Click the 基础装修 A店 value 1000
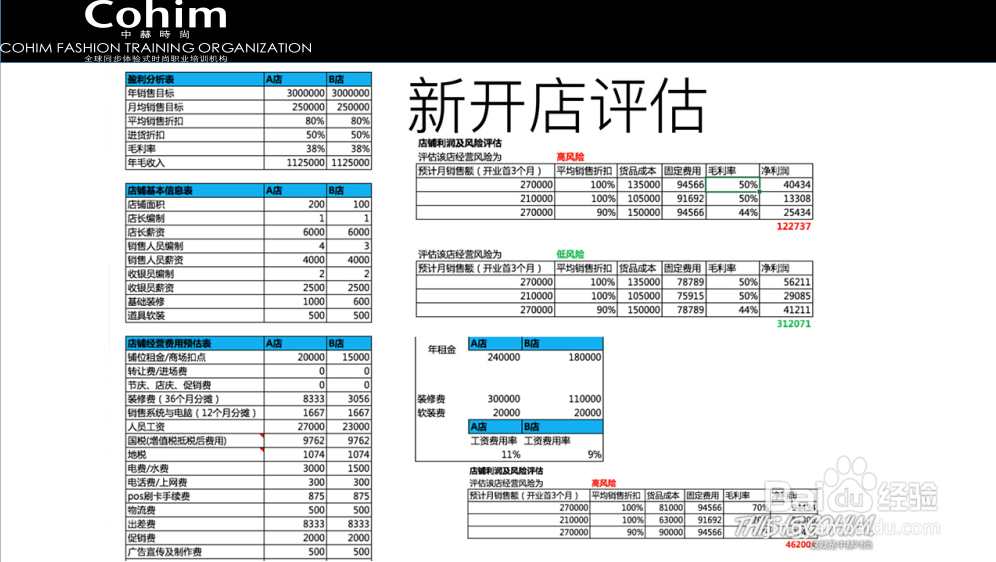Image resolution: width=996 pixels, height=562 pixels. click(314, 302)
